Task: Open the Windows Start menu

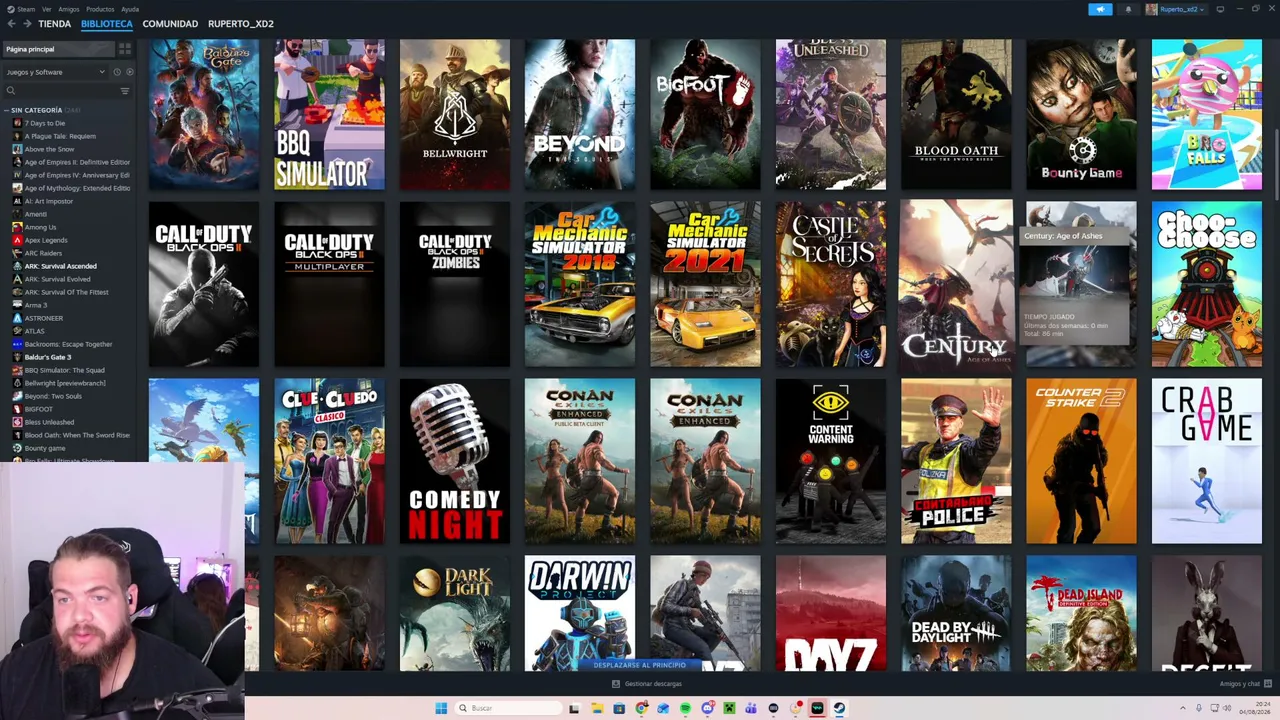Action: pyautogui.click(x=441, y=708)
